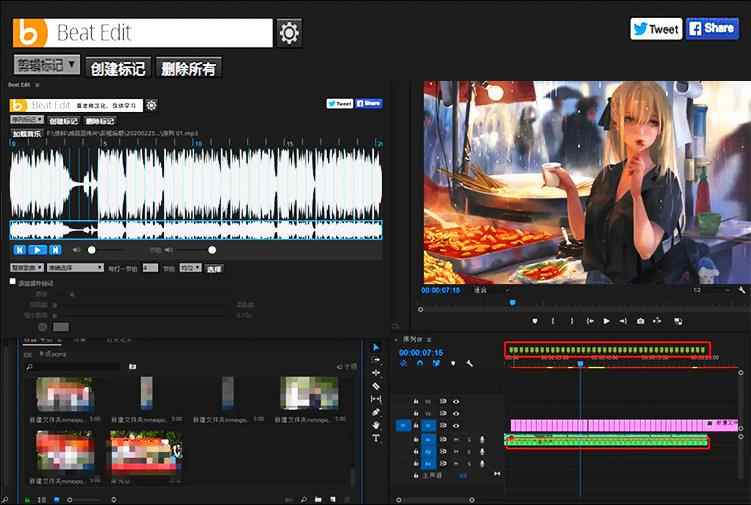Share via the large Tweet button
This screenshot has width=751, height=505.
click(655, 29)
